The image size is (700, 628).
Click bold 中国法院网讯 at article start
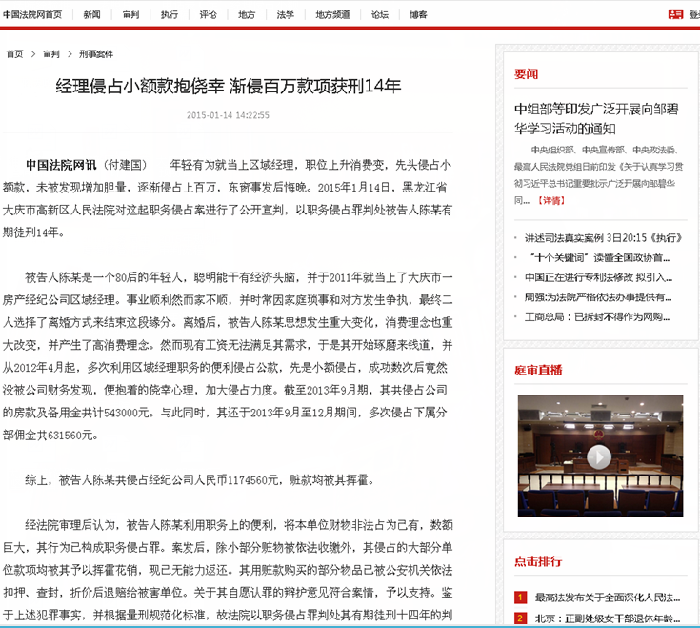tap(61, 165)
